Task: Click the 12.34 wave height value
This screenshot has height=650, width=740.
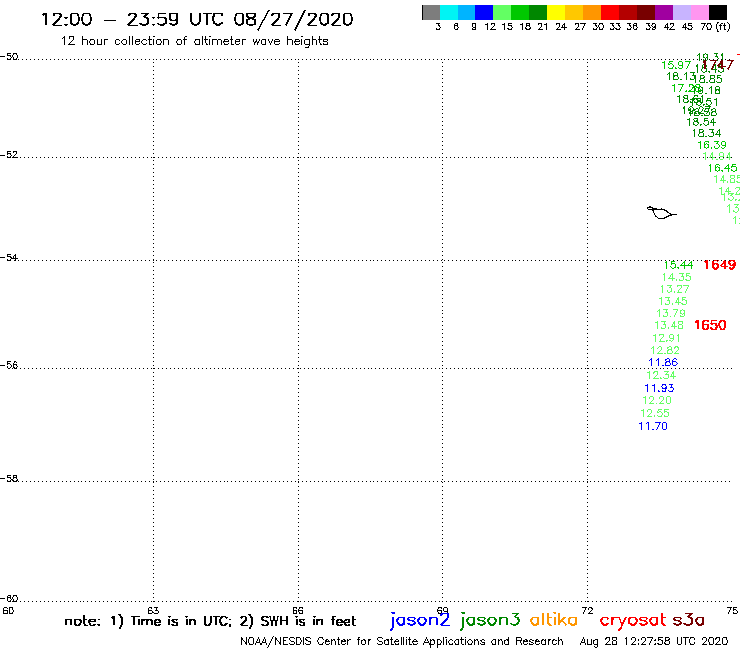Action: pos(661,375)
